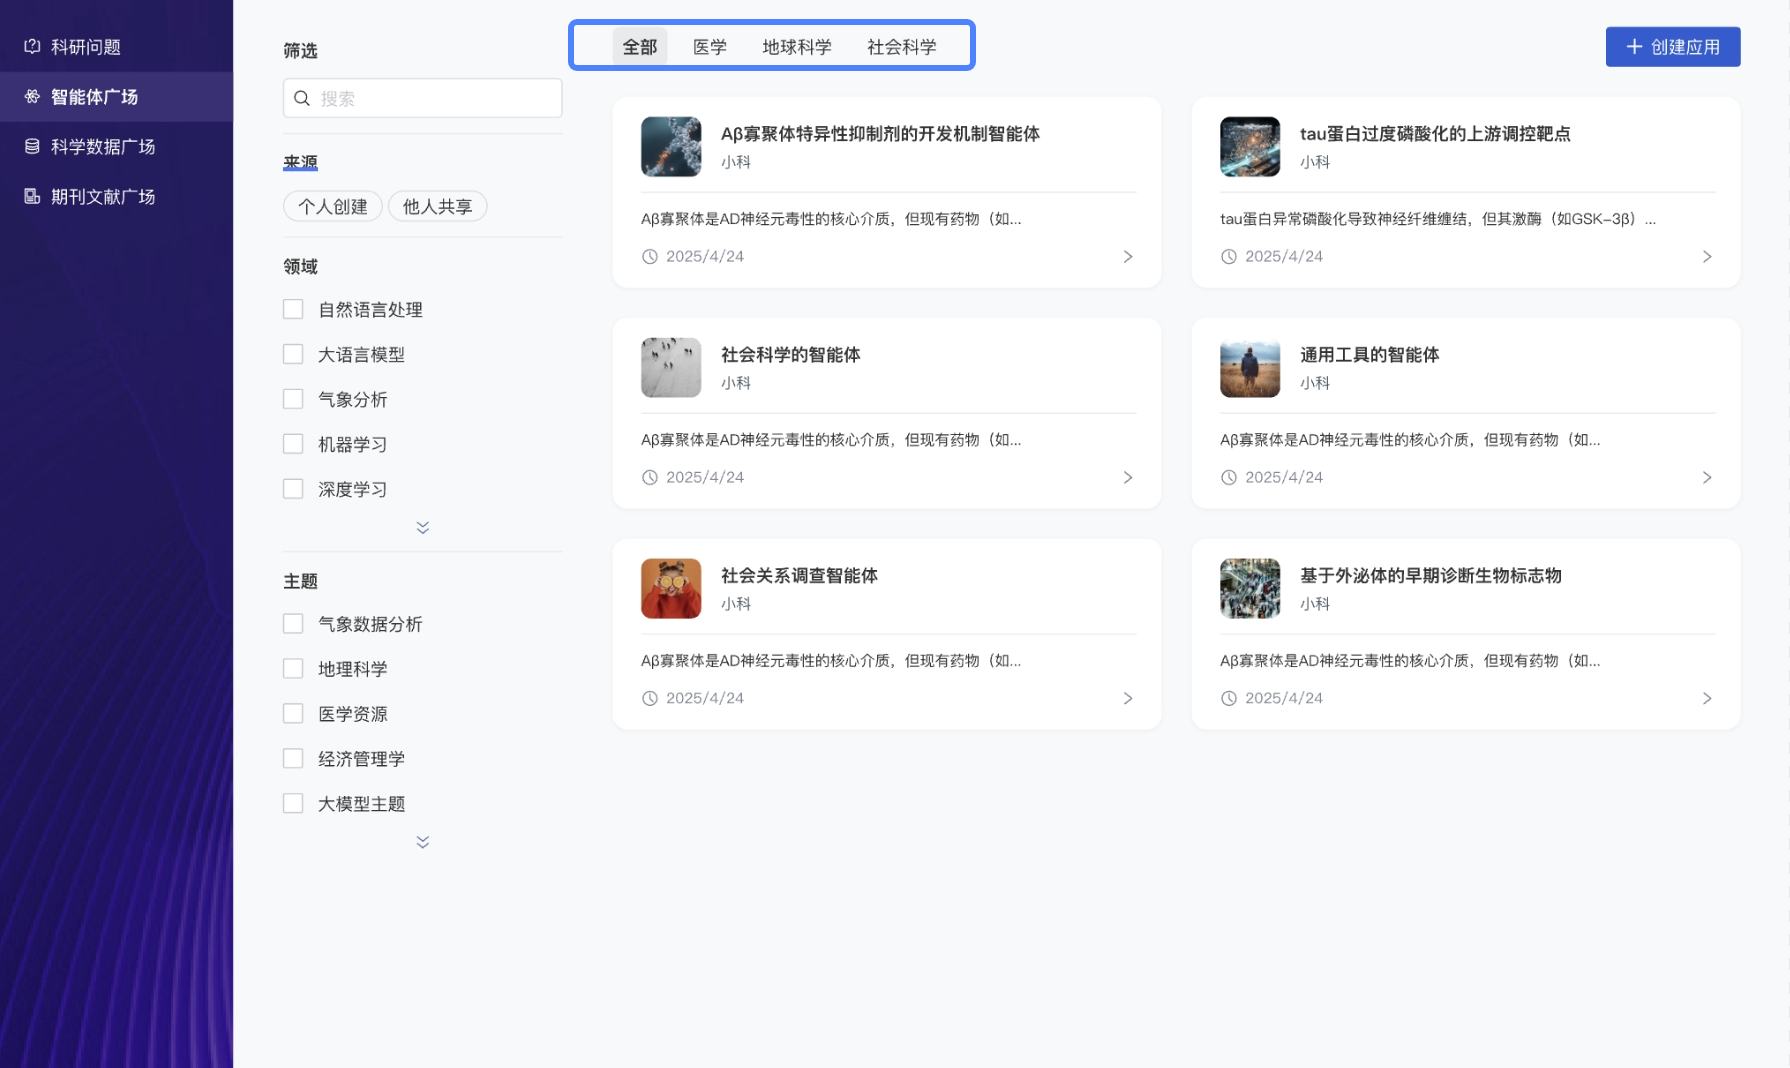This screenshot has width=1790, height=1068.
Task: Expand additional 主题 filters
Action: (x=422, y=841)
